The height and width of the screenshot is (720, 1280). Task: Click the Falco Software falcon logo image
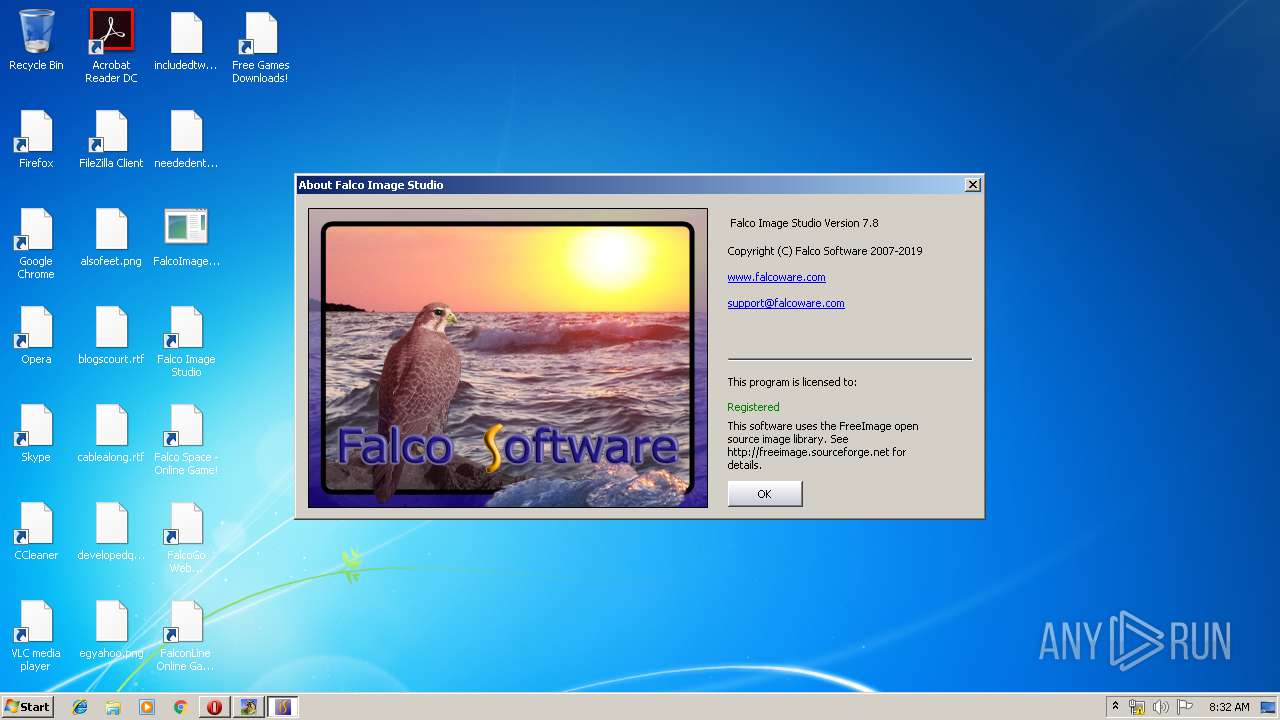click(x=508, y=358)
